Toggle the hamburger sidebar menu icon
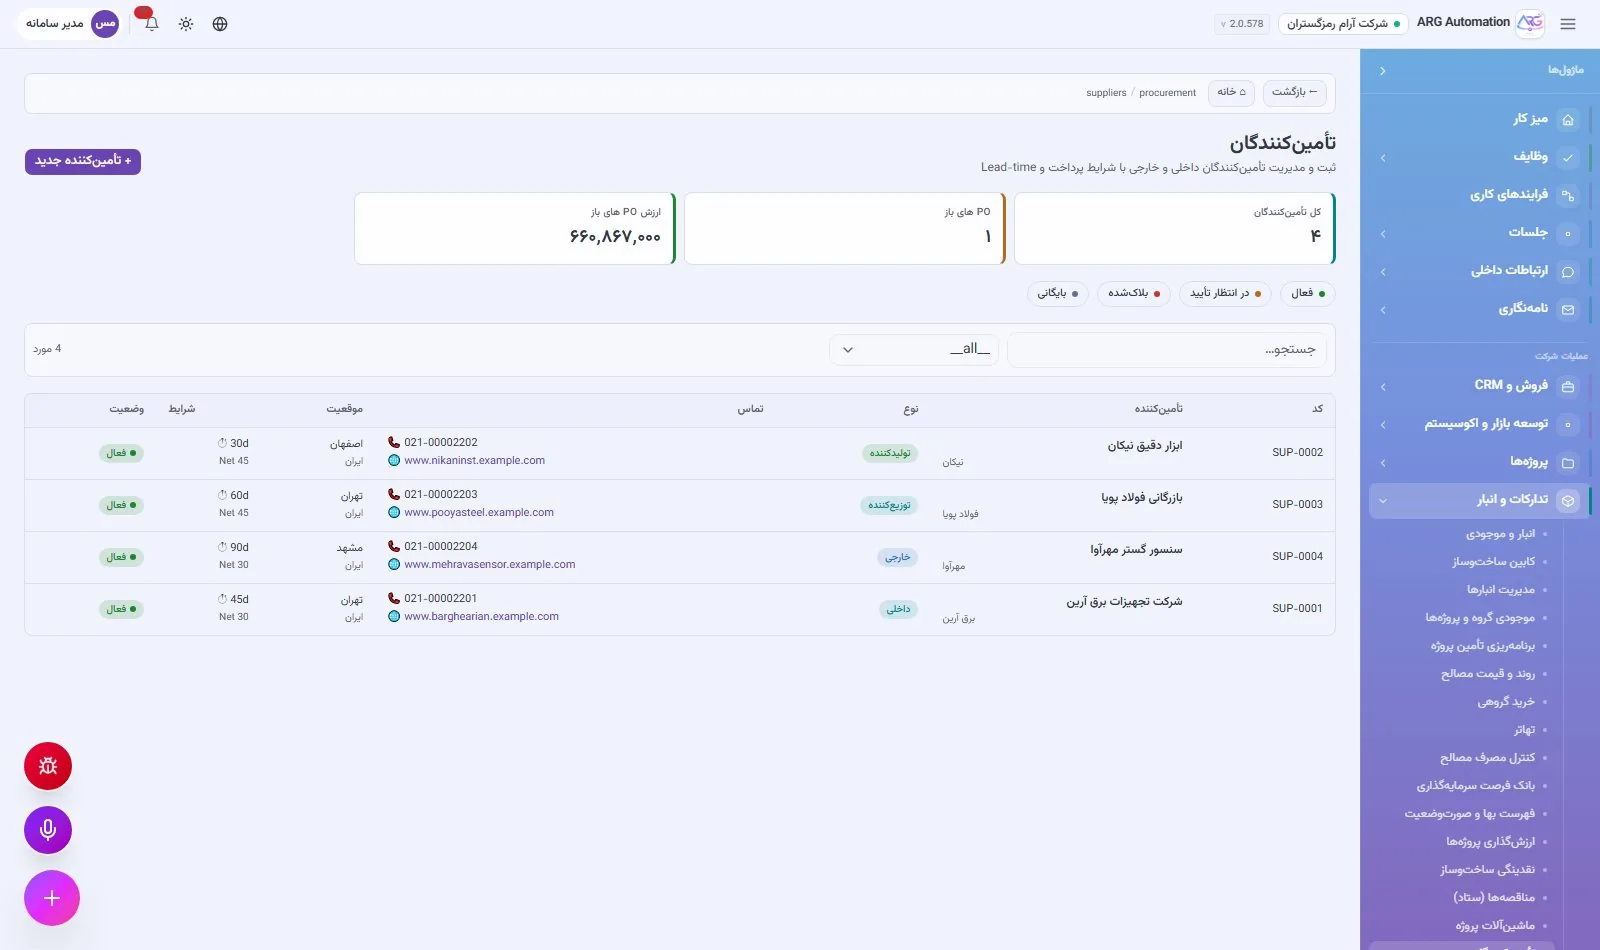This screenshot has height=950, width=1600. click(1568, 24)
